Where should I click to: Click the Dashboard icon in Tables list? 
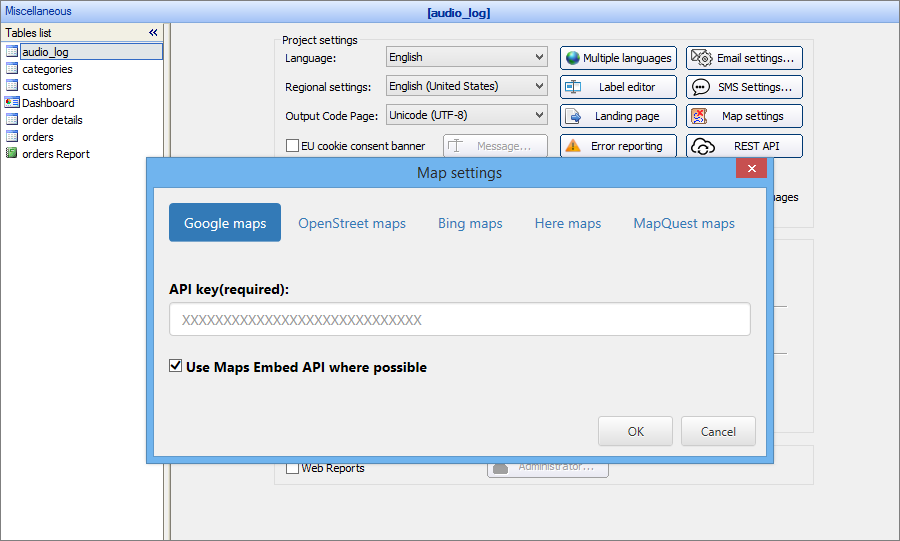pos(11,103)
